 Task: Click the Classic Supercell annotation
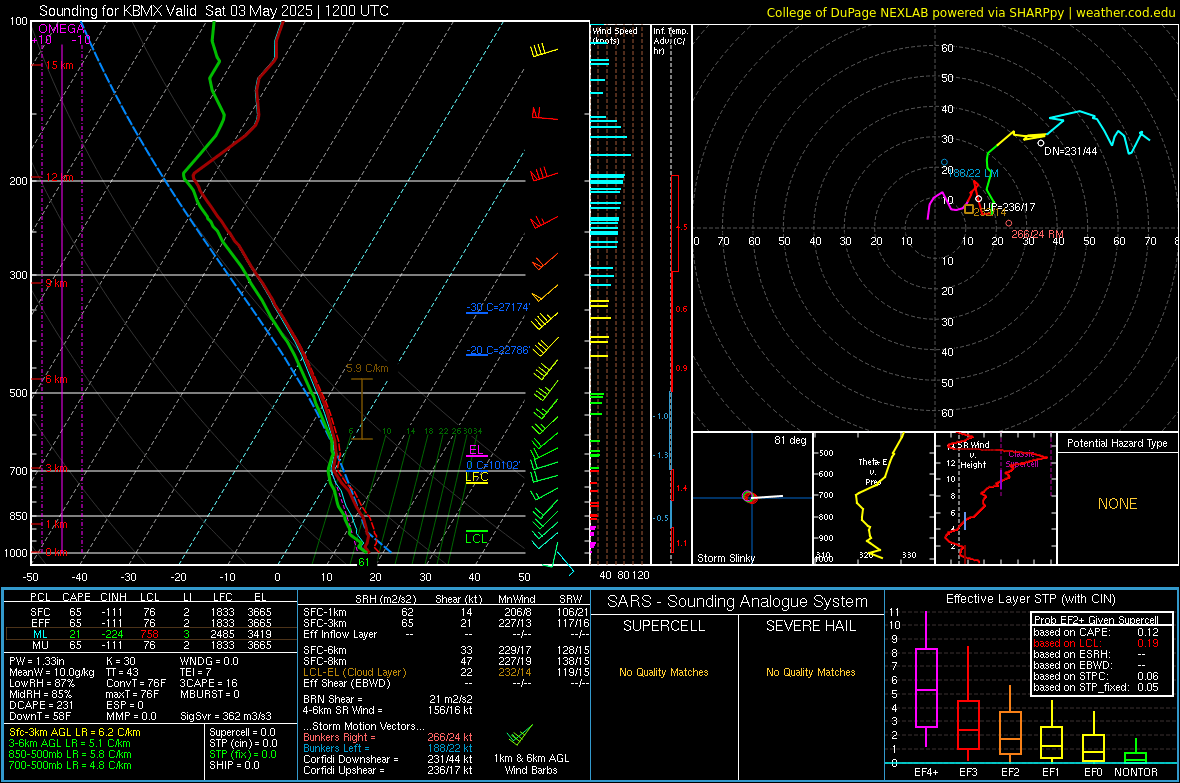1022,459
